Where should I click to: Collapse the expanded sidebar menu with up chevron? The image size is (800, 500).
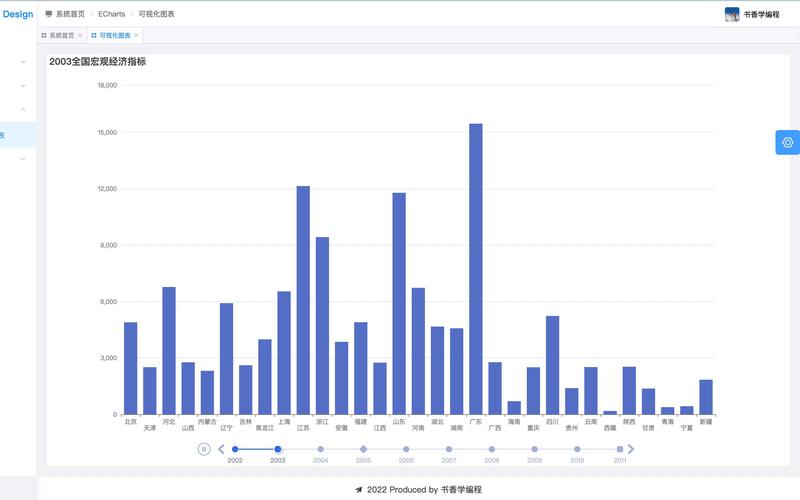point(23,110)
